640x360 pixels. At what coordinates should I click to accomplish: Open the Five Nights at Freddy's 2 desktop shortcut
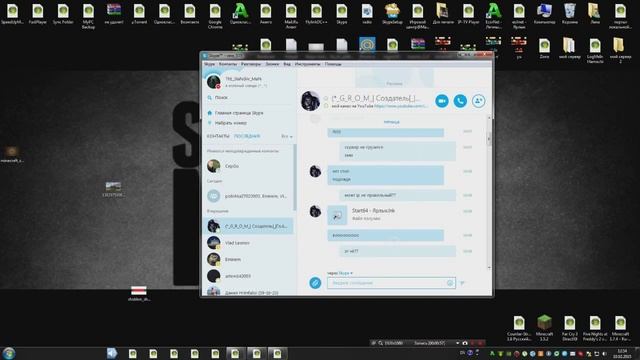click(x=595, y=328)
